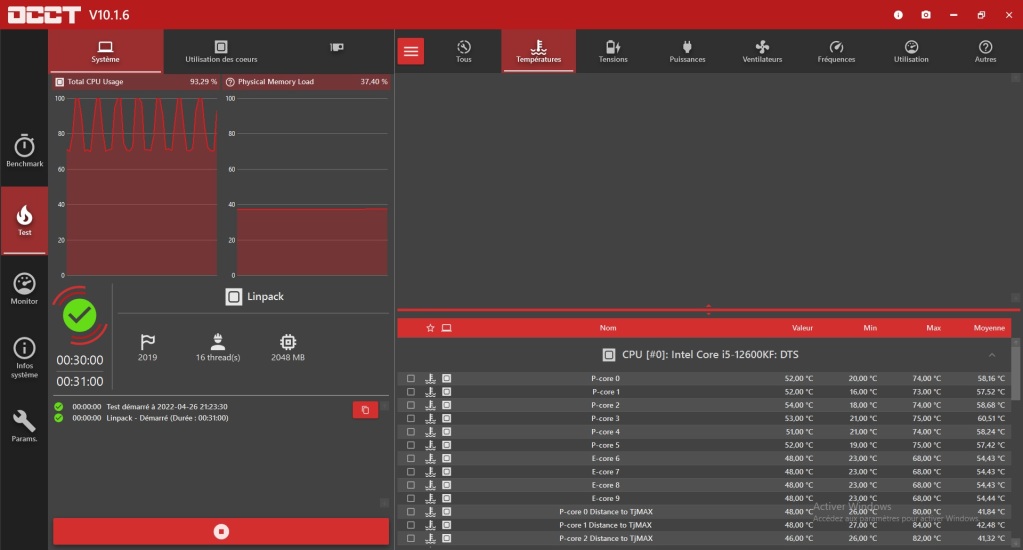Select the Autres sensor tab
This screenshot has width=1023, height=550.
tap(985, 52)
